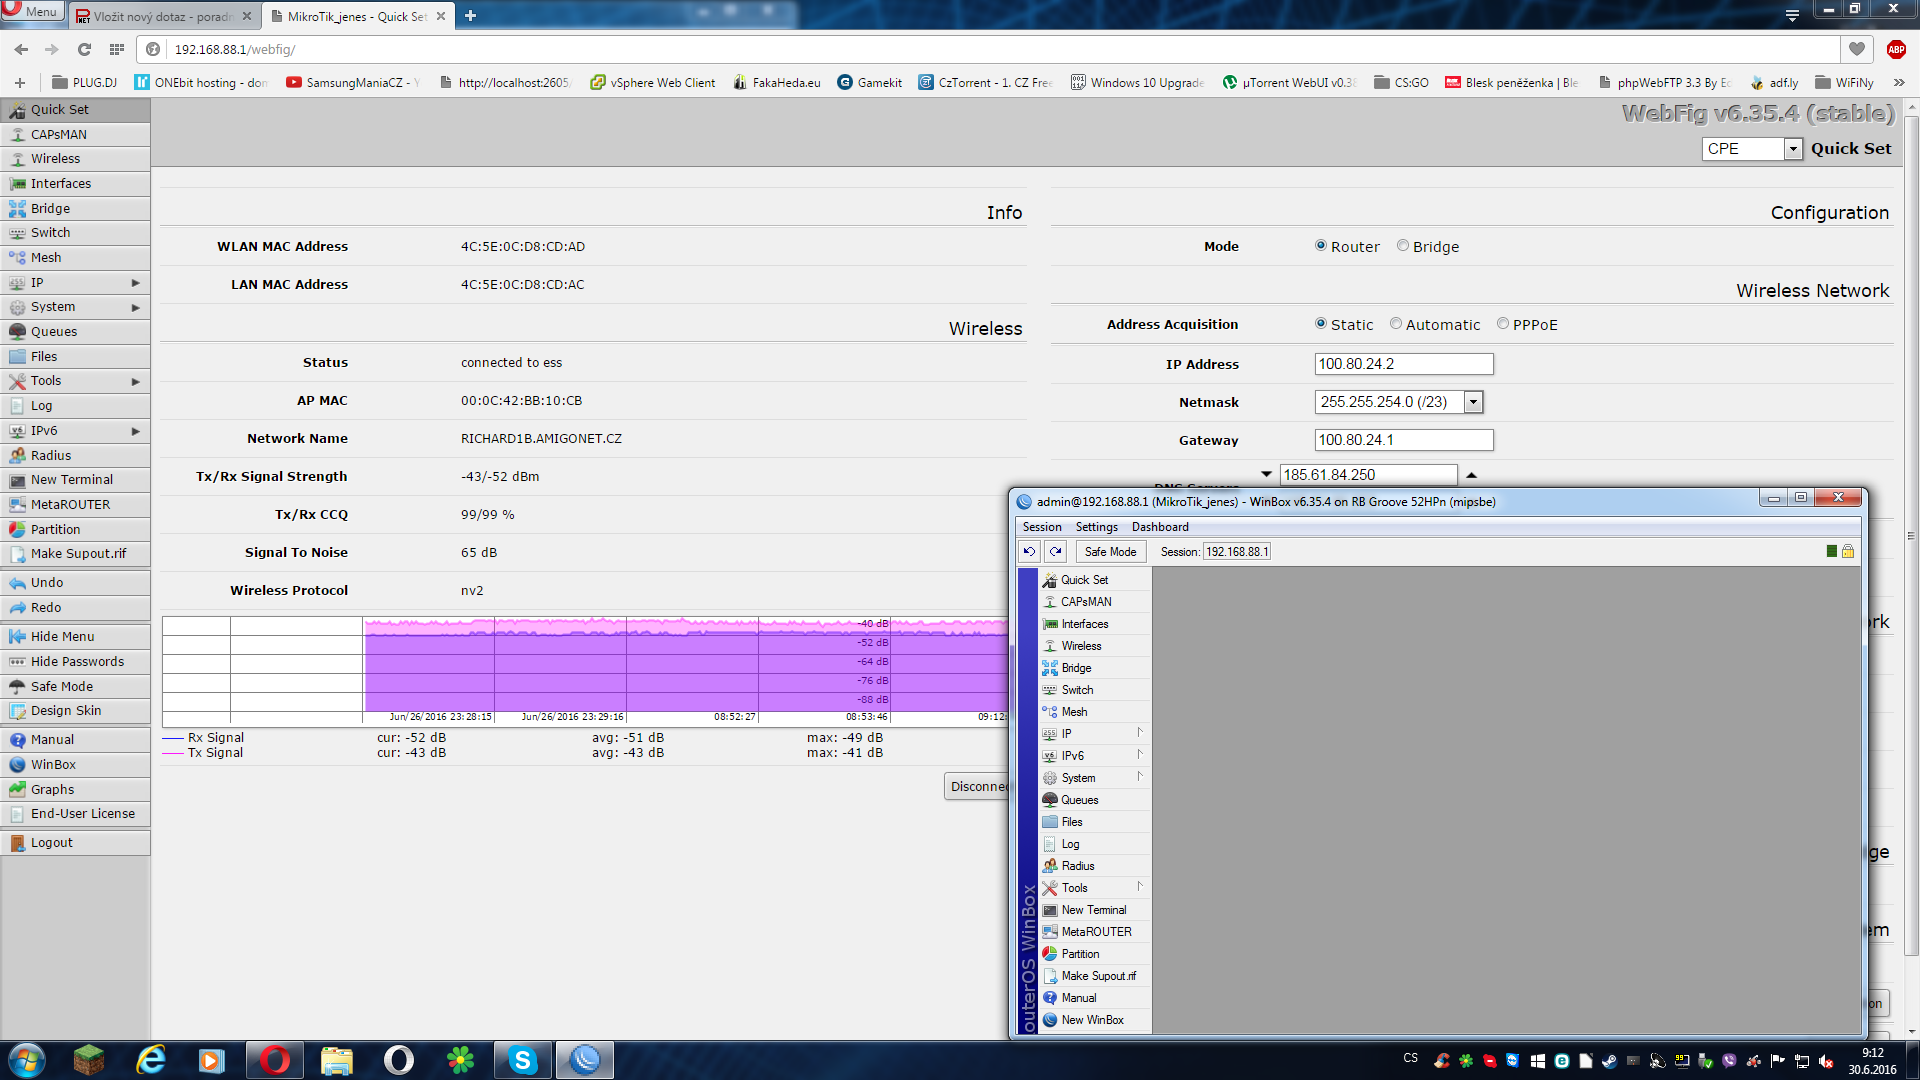Click the Gateway input field
Viewport: 1920px width, 1080px height.
[1403, 440]
